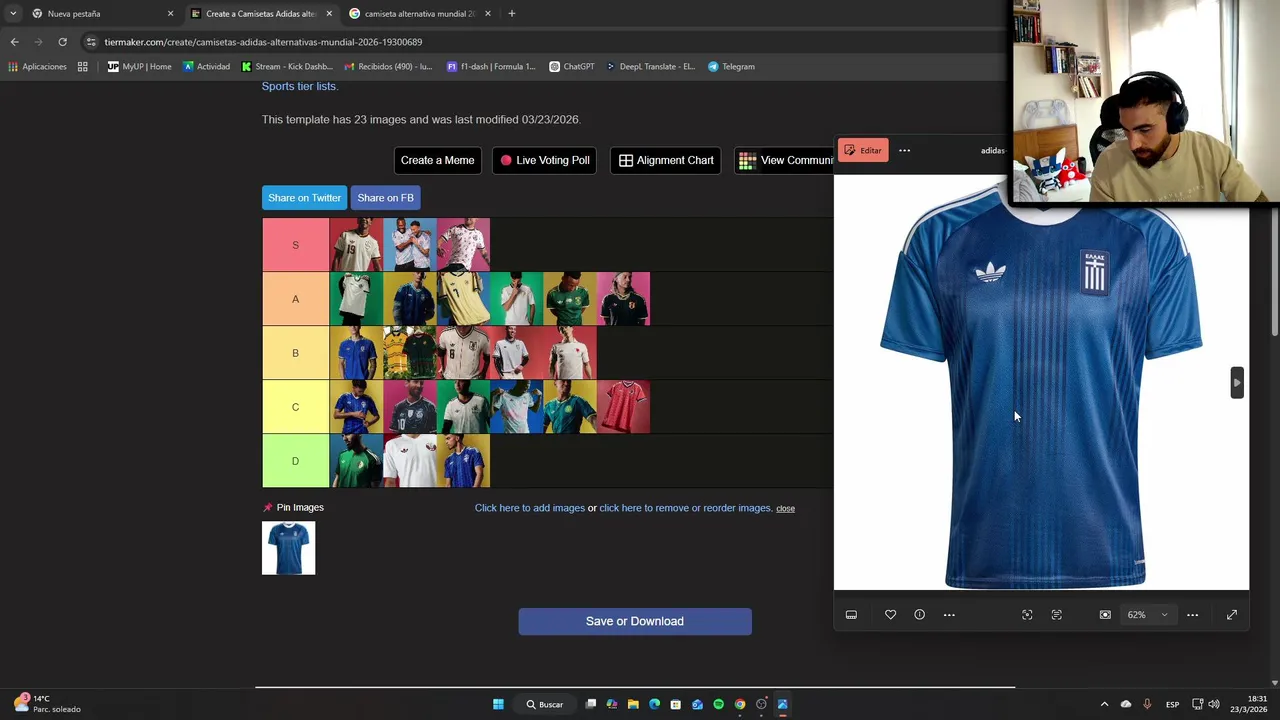Go to next image with right arrow
This screenshot has width=1280, height=720.
[x=1237, y=382]
